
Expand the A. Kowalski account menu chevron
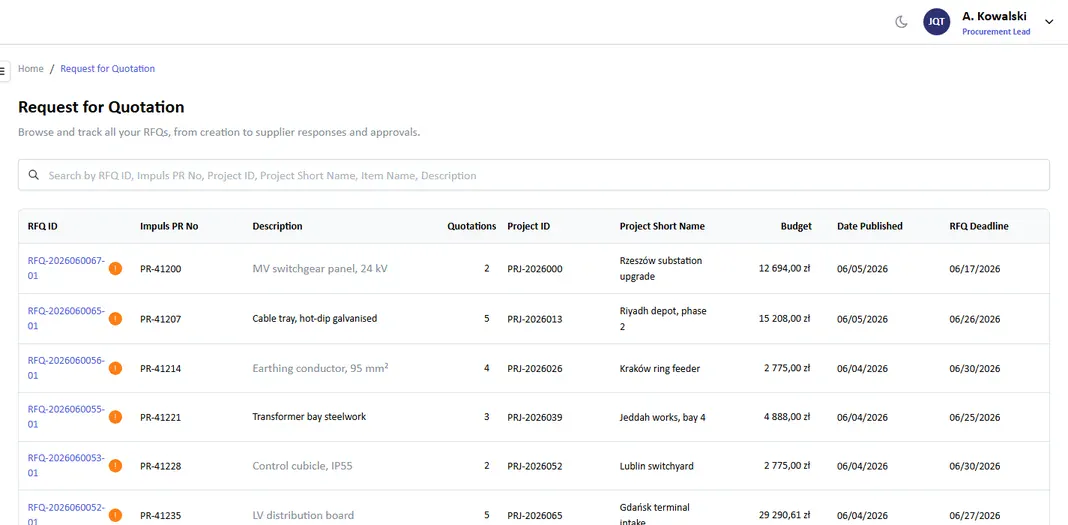point(1048,21)
